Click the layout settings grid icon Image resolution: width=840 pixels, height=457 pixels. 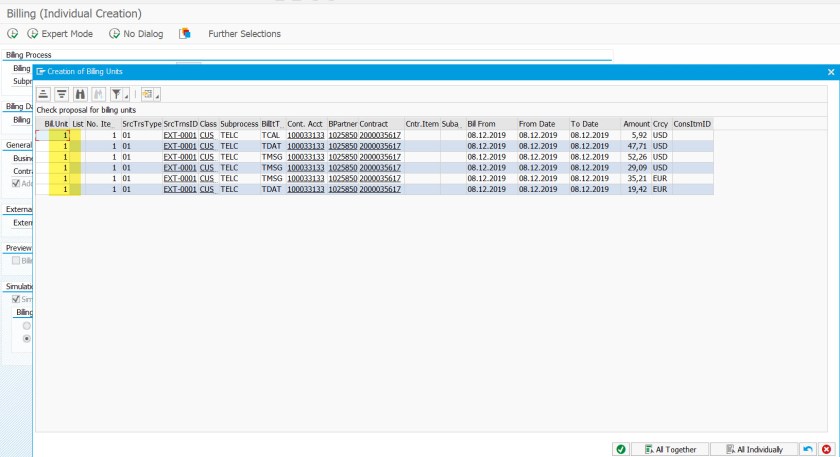147,94
